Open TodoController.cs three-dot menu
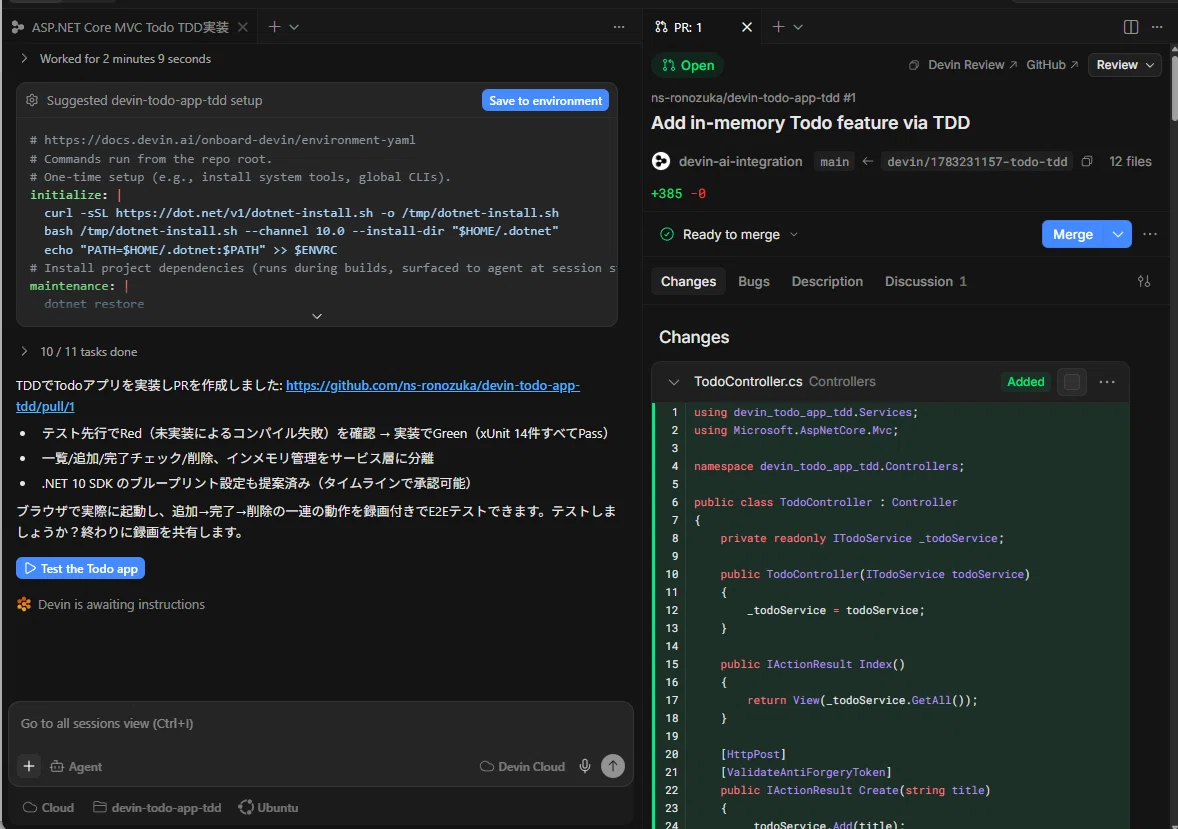This screenshot has height=829, width=1178. point(1107,382)
